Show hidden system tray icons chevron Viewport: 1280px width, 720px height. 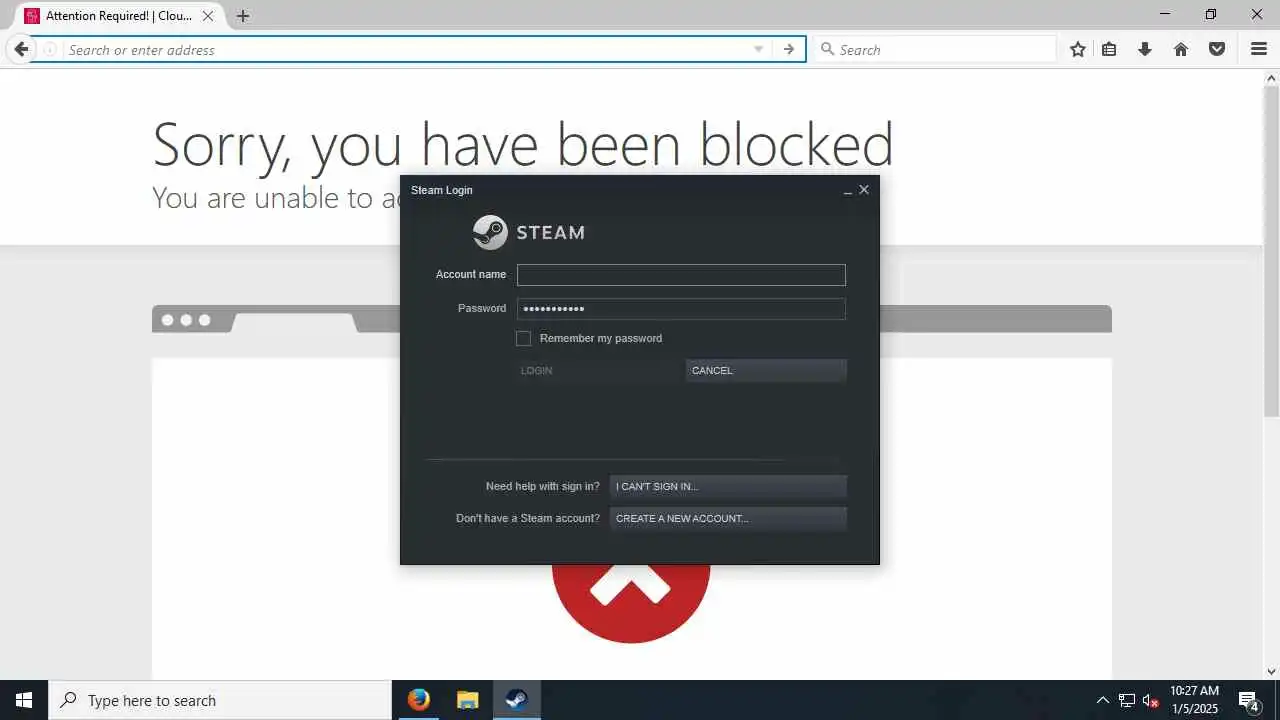1103,700
